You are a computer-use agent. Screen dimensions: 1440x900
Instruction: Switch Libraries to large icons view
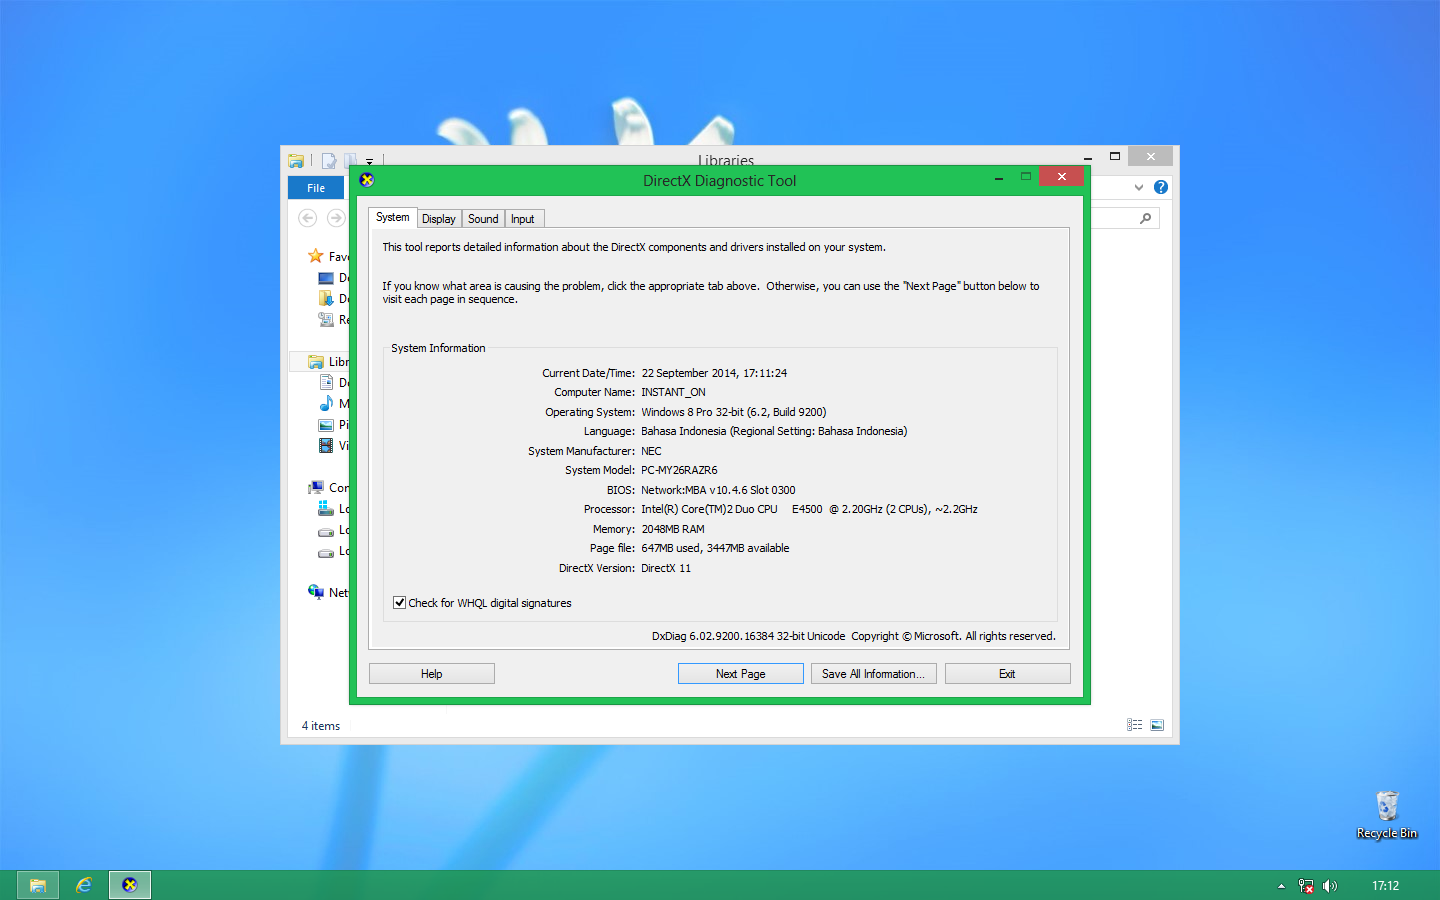click(1157, 725)
